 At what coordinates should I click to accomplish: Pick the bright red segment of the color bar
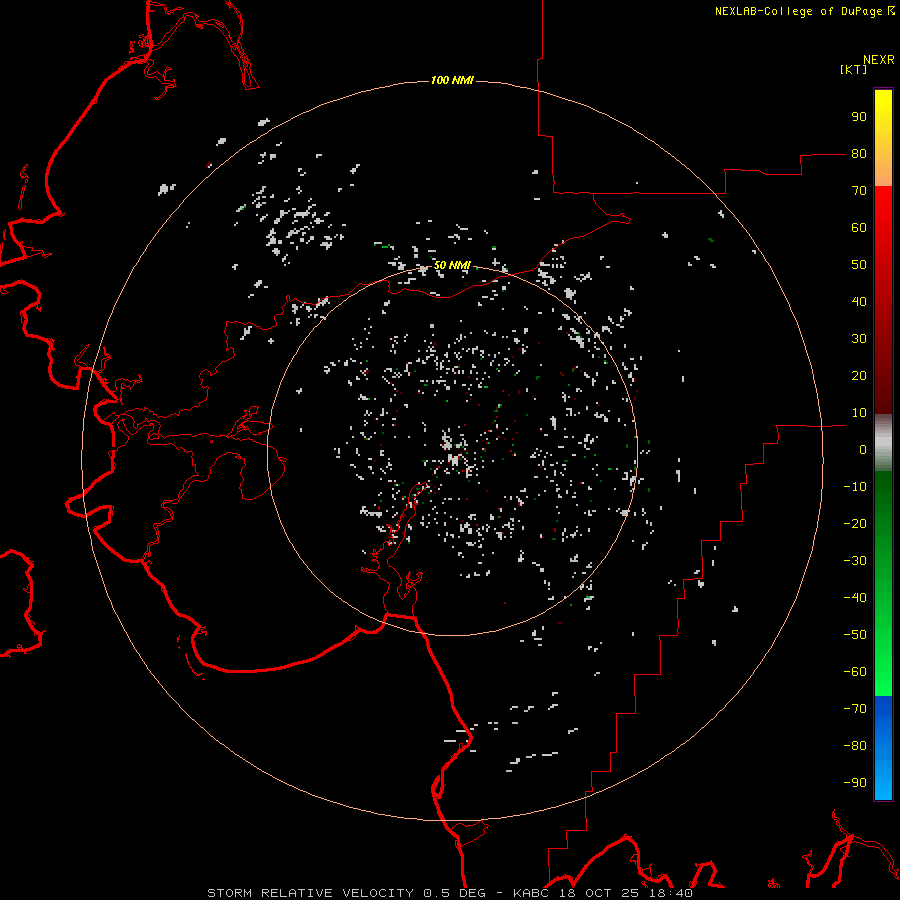(883, 212)
